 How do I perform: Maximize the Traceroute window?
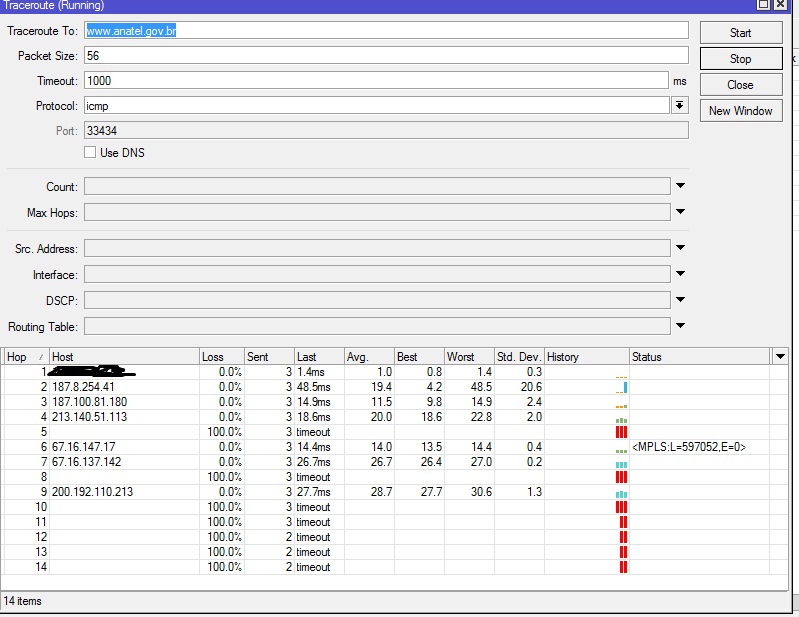point(763,5)
